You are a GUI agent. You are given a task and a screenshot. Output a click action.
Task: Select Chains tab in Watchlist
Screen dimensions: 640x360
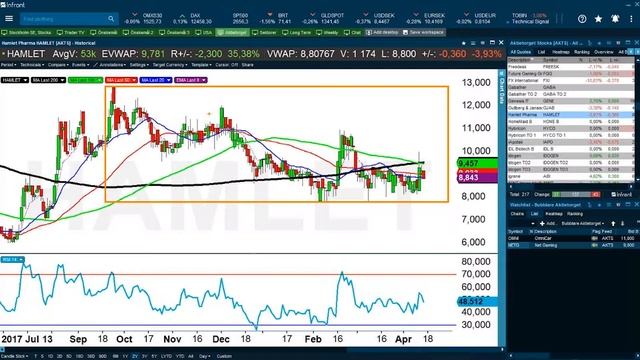517,214
